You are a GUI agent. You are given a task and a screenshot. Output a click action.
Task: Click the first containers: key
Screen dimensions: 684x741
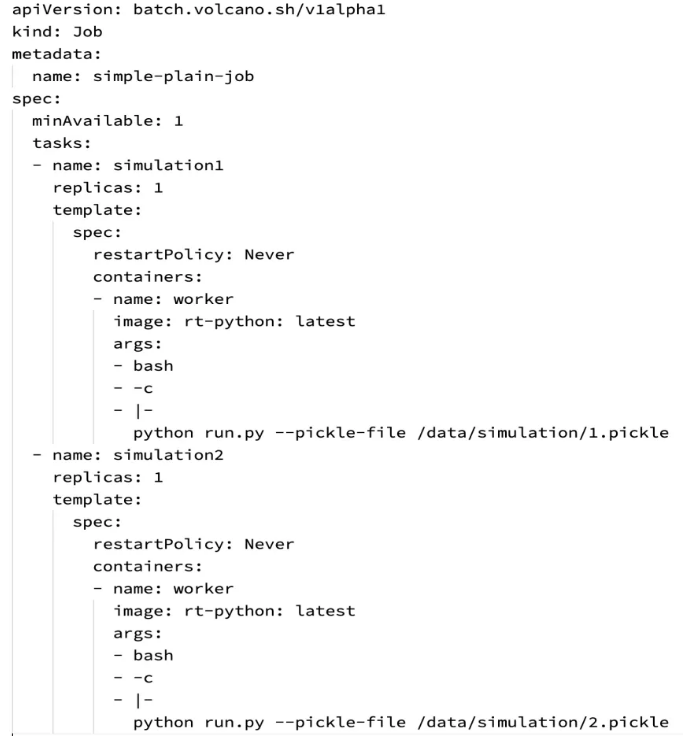coord(147,277)
